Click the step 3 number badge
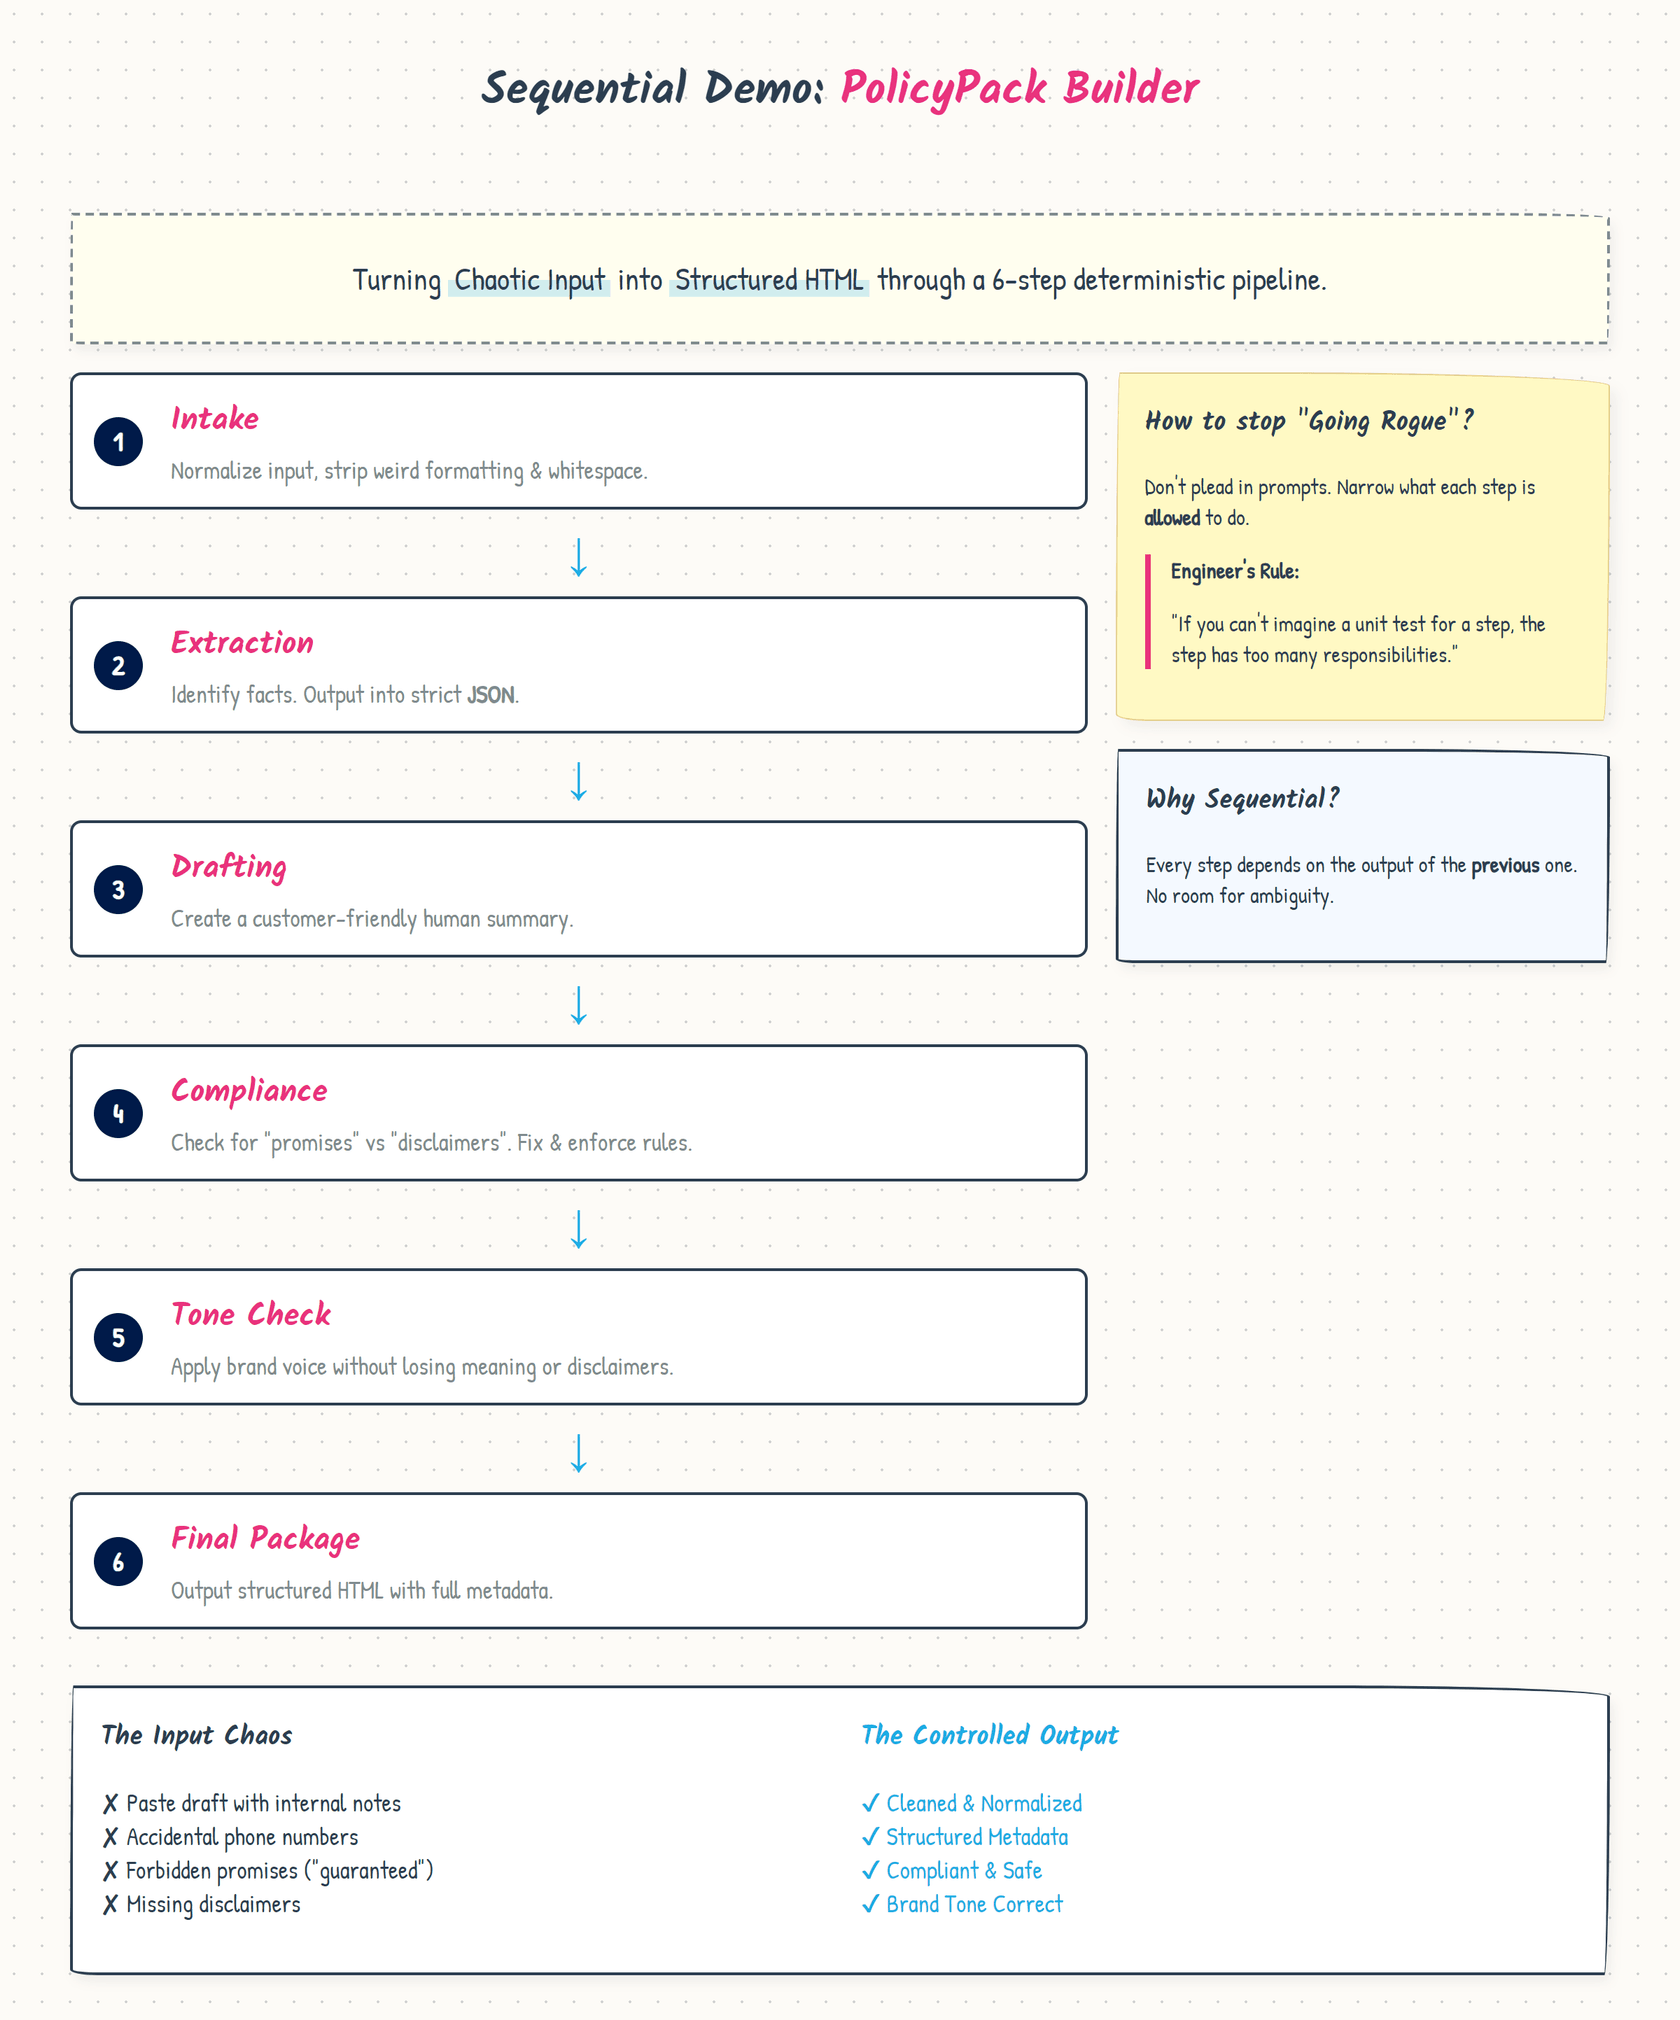 118,890
